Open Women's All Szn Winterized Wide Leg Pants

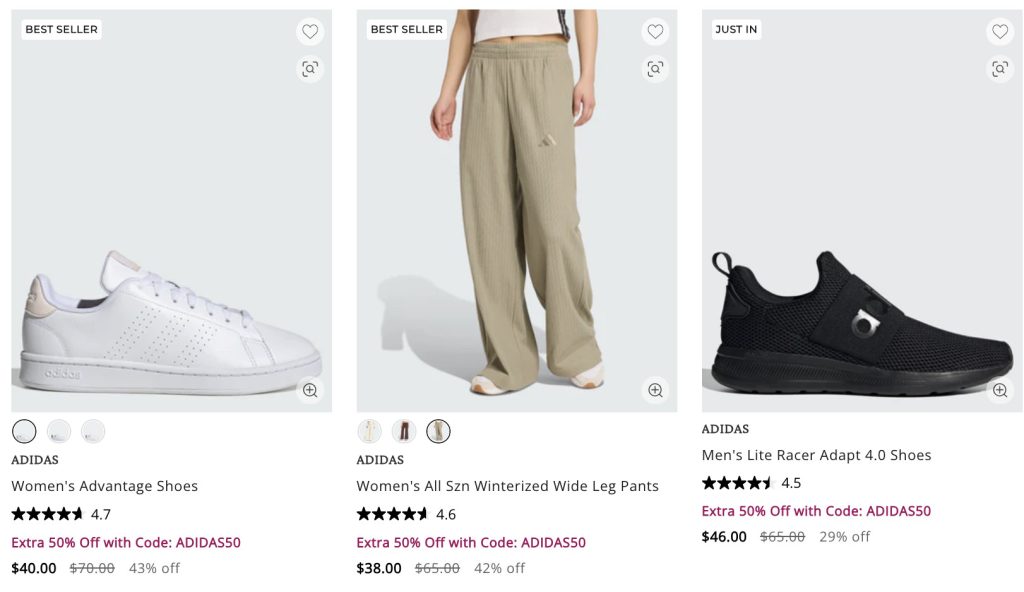click(507, 486)
